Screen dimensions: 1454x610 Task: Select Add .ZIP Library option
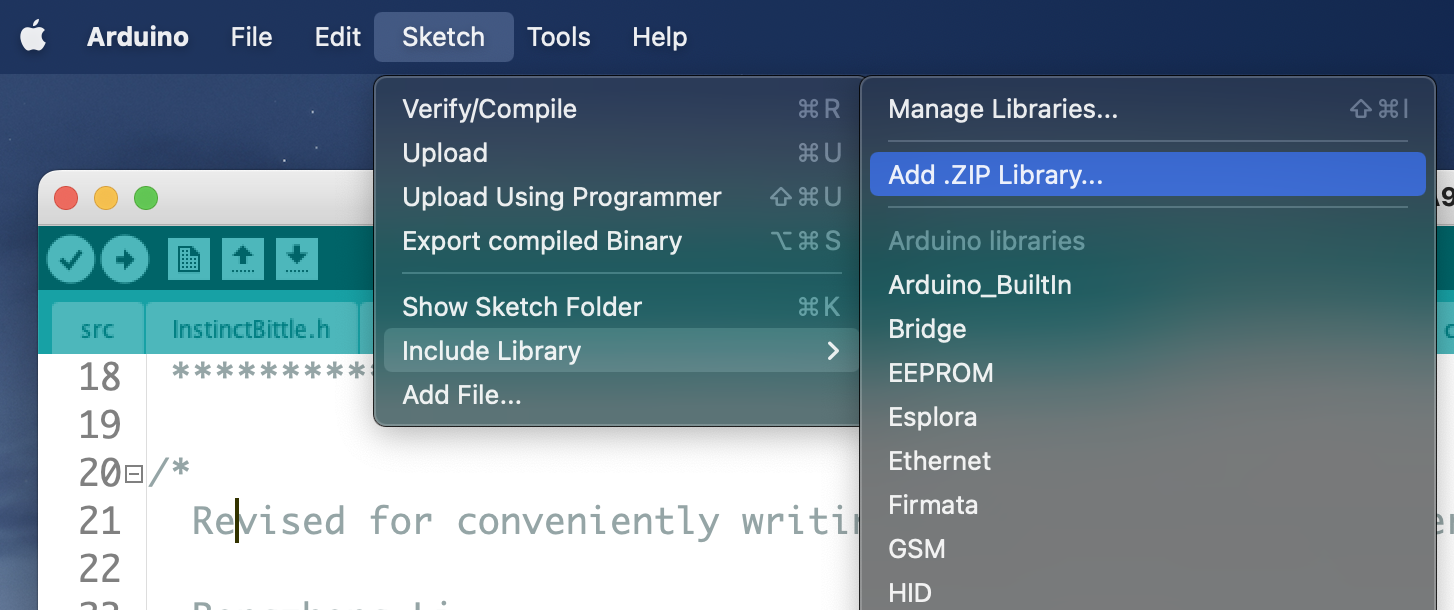tap(995, 175)
